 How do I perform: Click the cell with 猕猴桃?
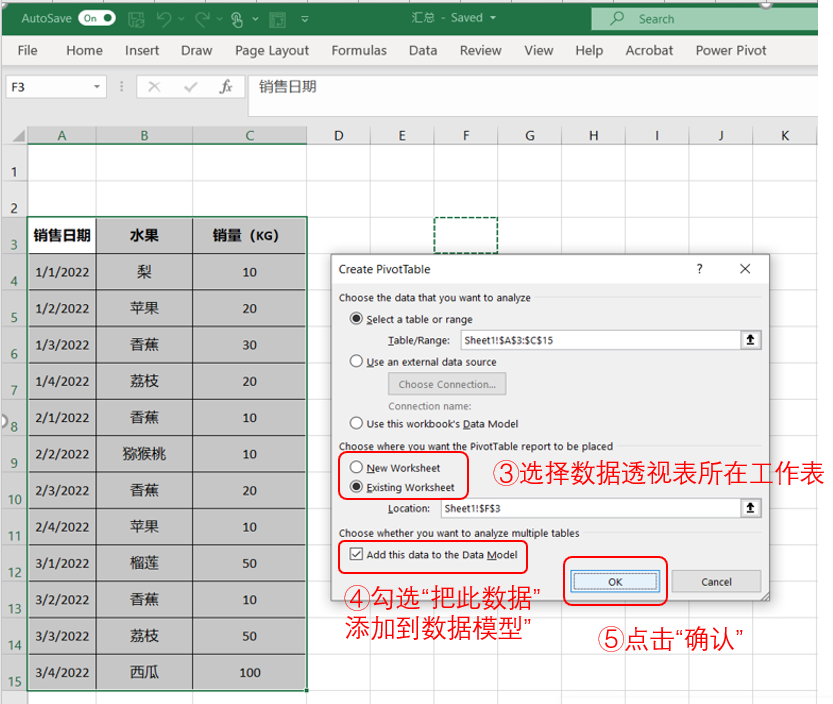click(x=144, y=454)
